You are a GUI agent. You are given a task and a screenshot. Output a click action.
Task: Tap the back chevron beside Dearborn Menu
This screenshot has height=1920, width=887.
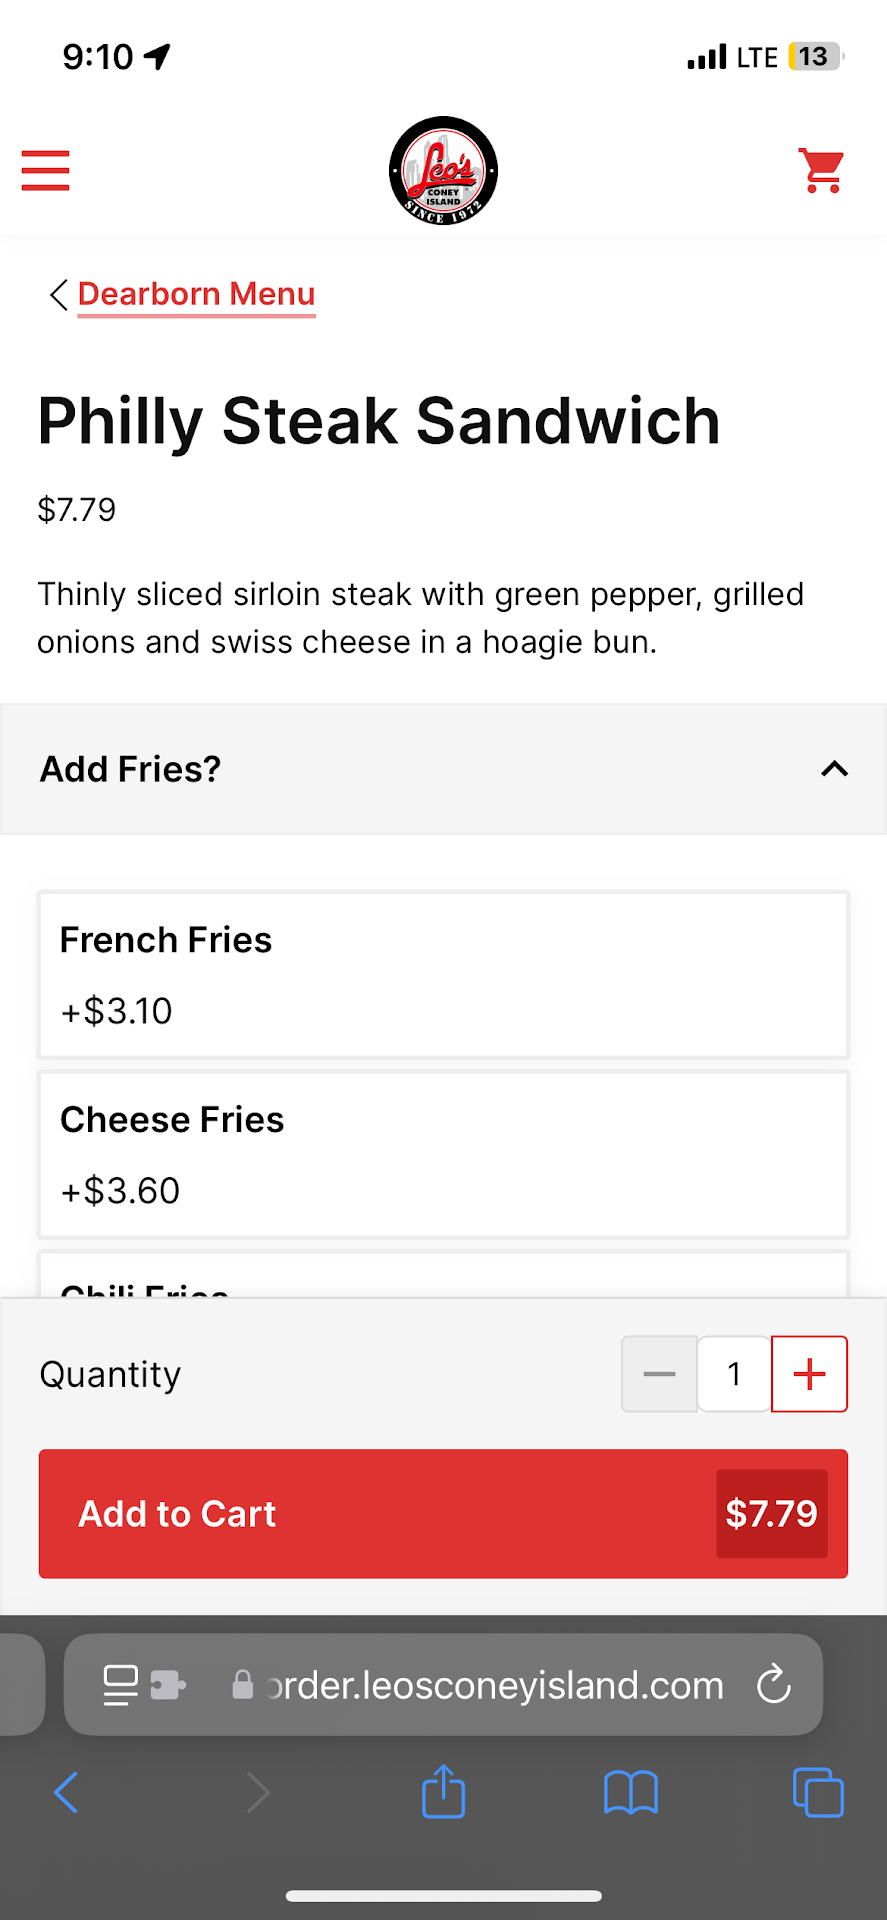click(58, 295)
